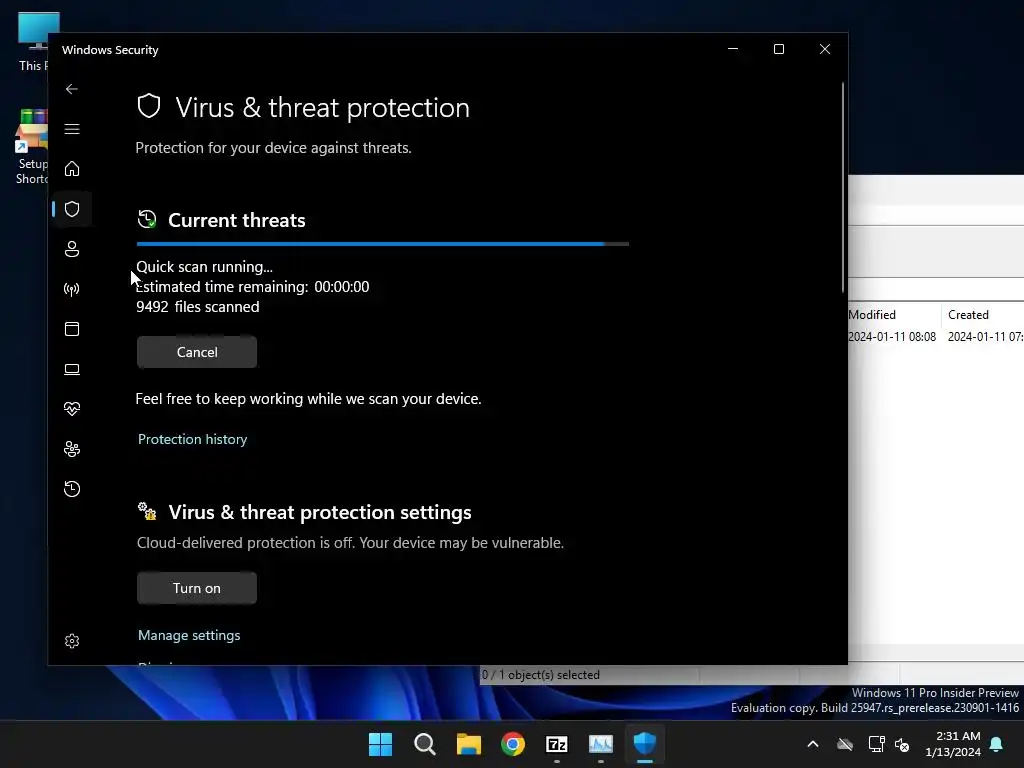1024x768 pixels.
Task: Turn on cloud-delivered protection
Action: click(x=197, y=588)
